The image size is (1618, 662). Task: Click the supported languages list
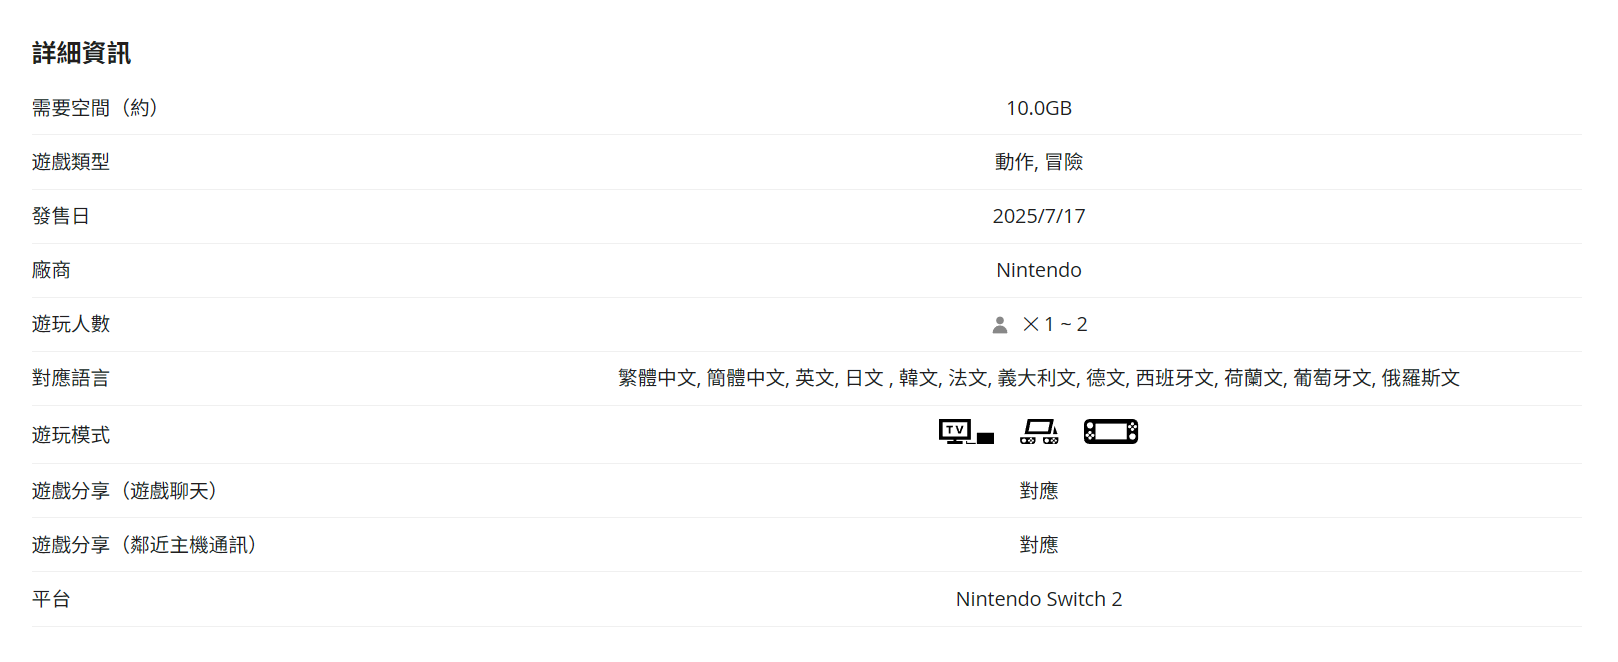point(1038,378)
